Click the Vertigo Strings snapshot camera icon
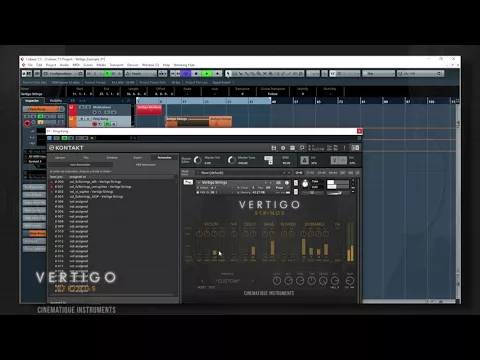Image resolution: width=480 pixels, height=360 pixels. (x=278, y=182)
